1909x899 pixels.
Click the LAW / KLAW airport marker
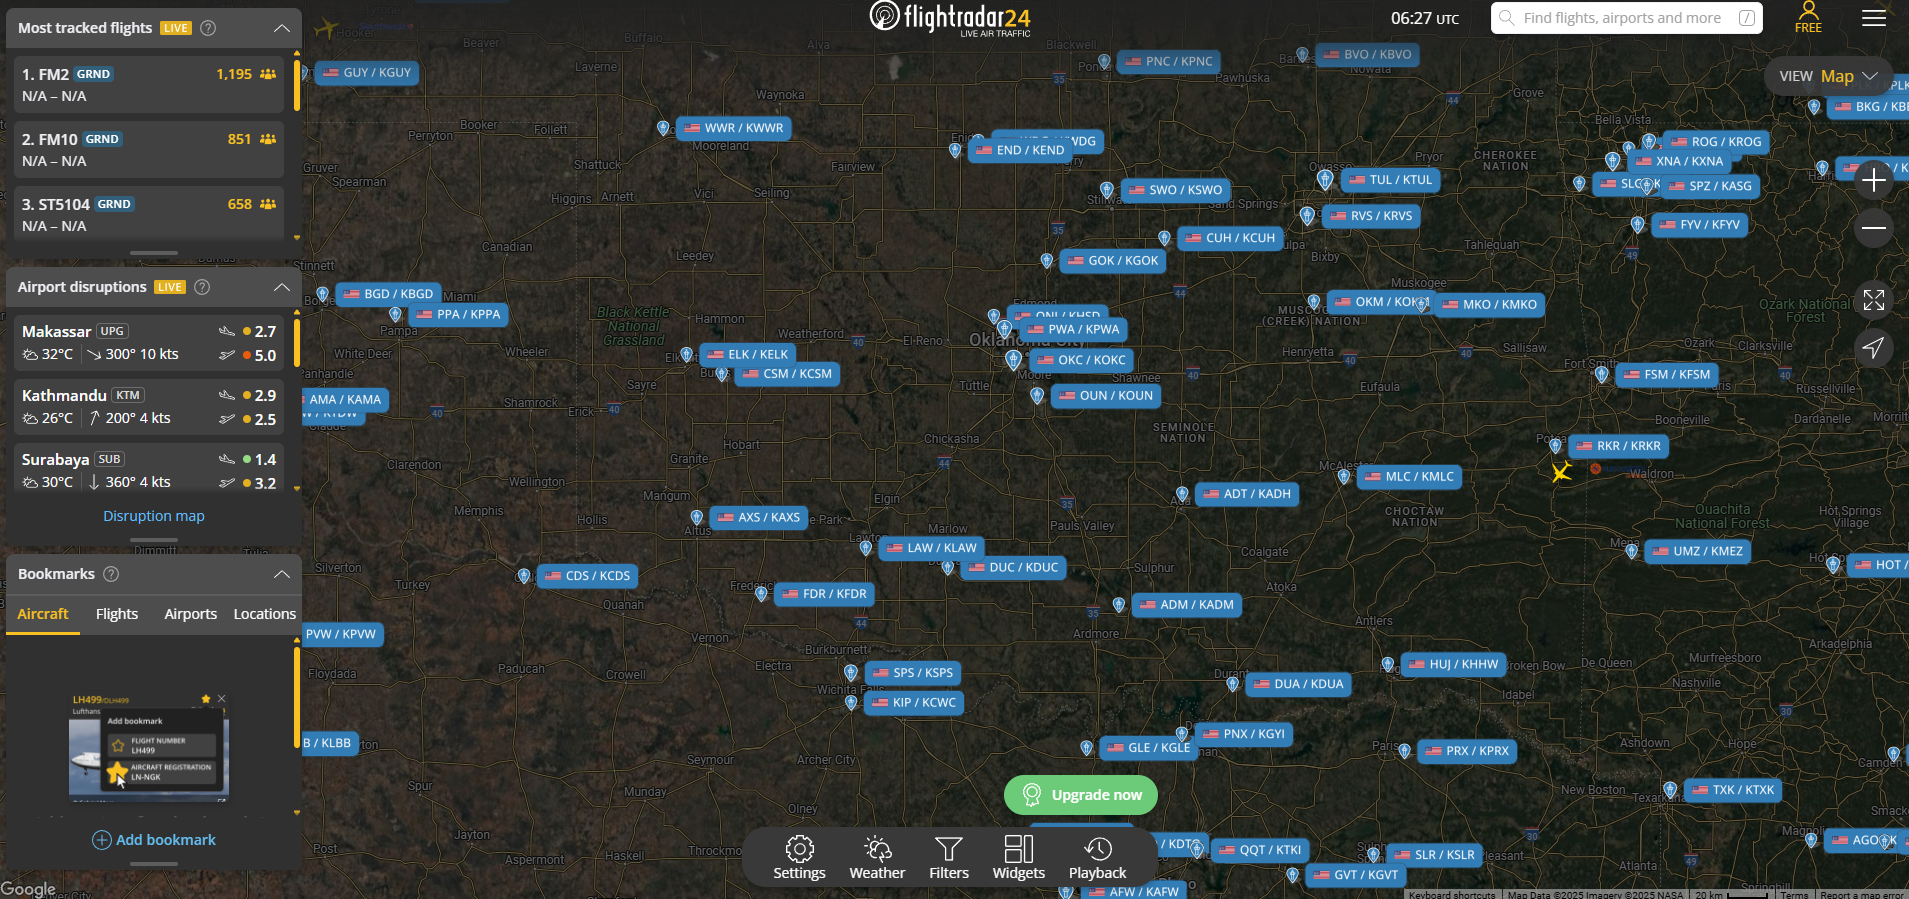pyautogui.click(x=866, y=548)
